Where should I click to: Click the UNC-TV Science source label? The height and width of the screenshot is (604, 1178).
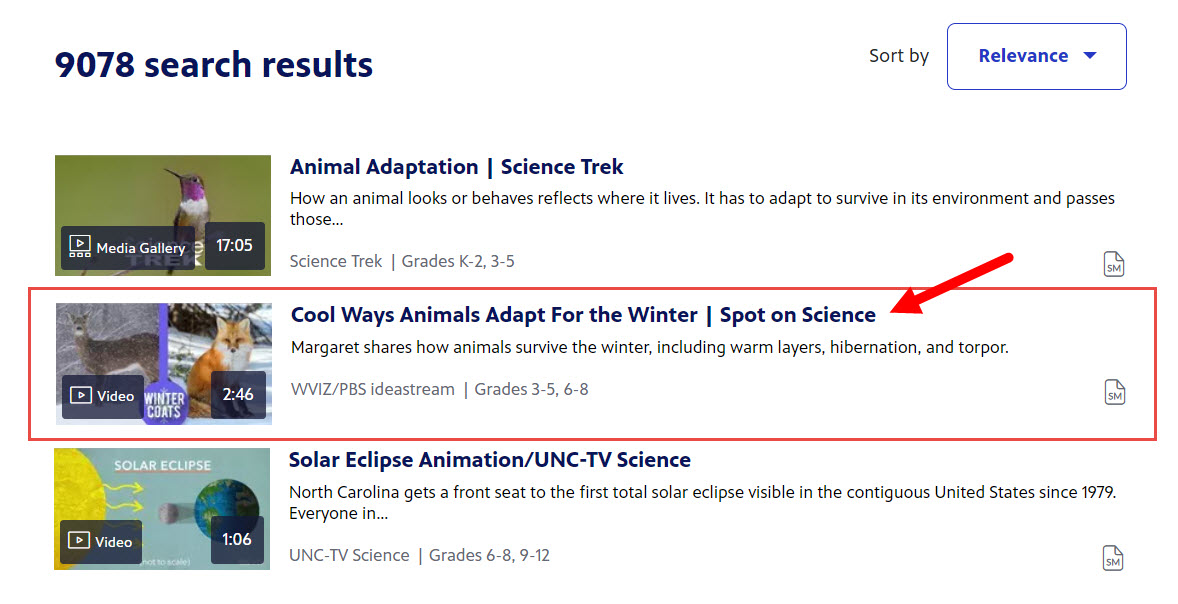coord(349,555)
